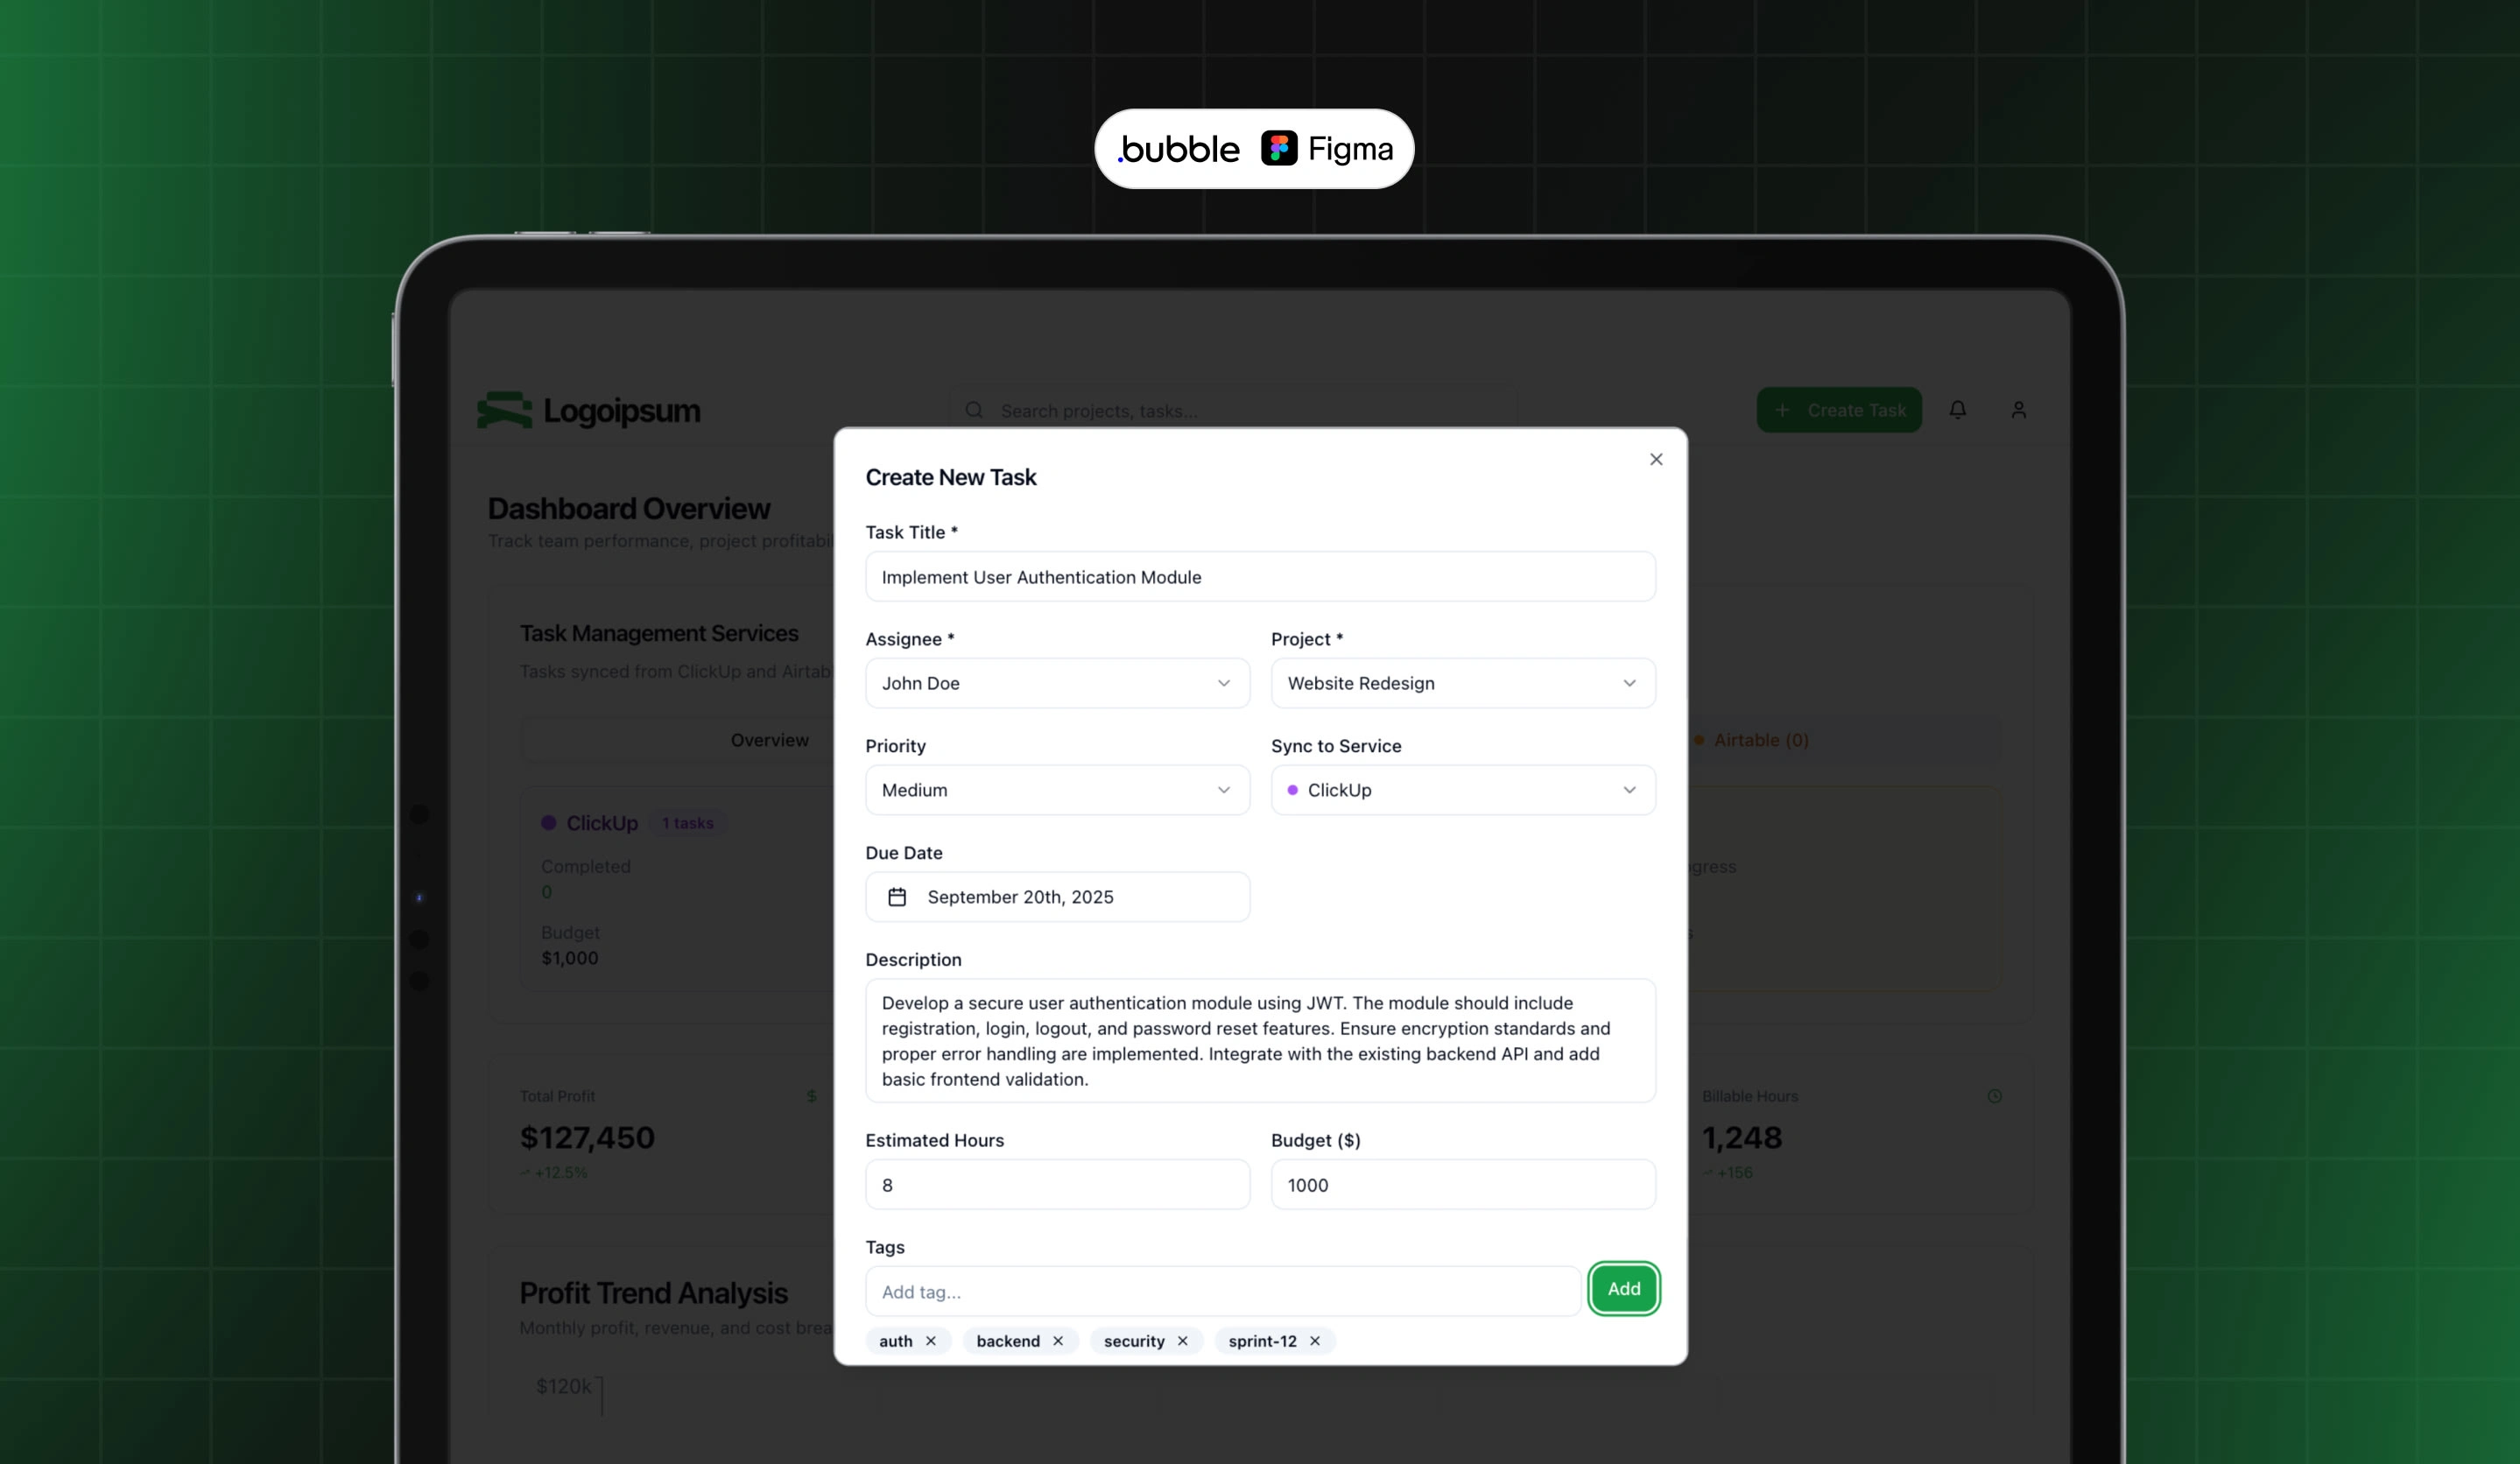Click the Profit Trend Analysis heading
This screenshot has width=2520, height=1464.
(653, 1293)
